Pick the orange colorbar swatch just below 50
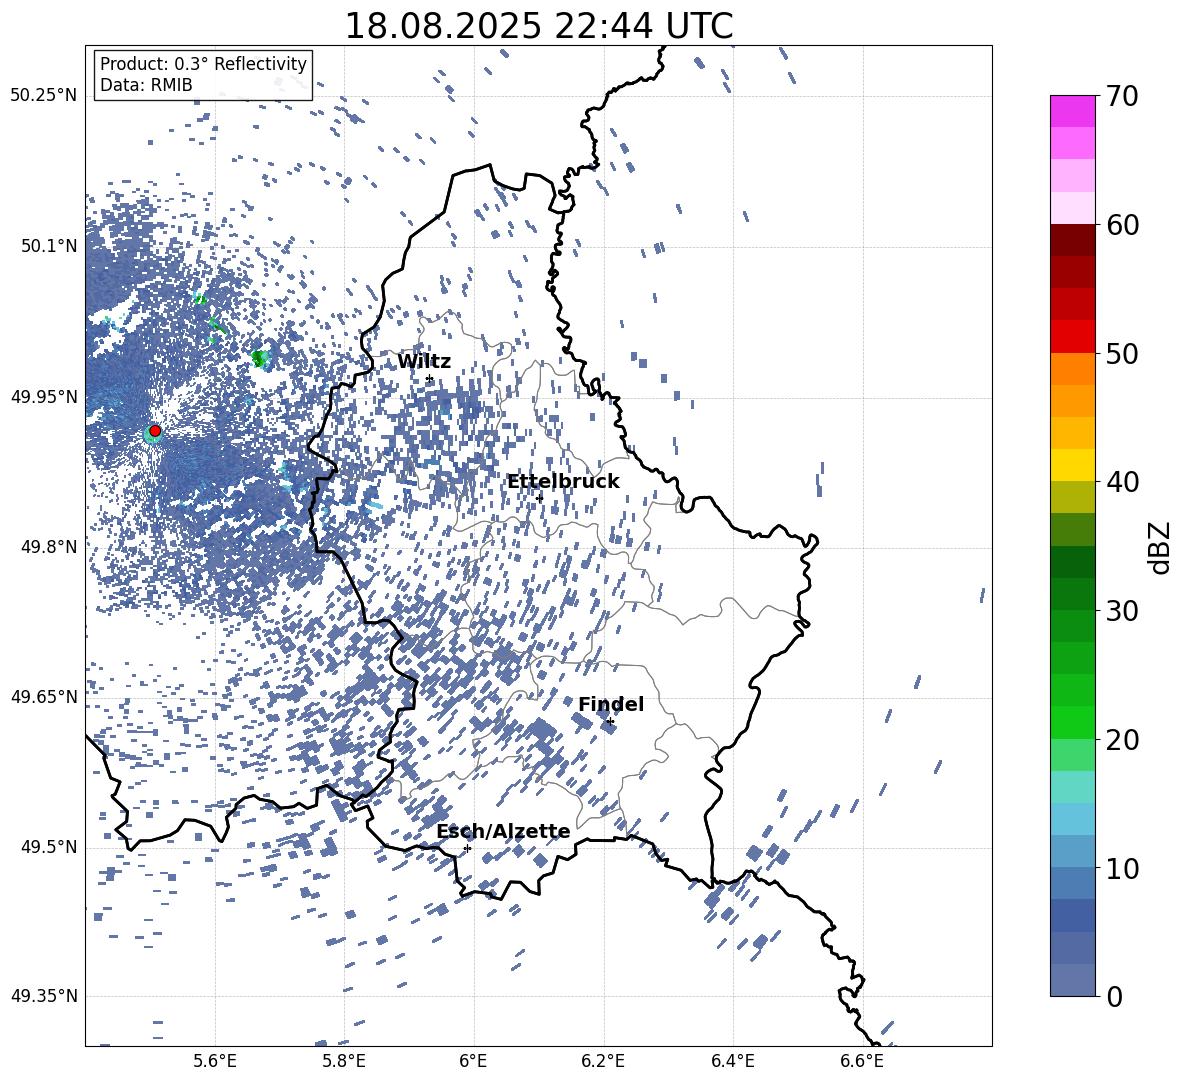Screen dimensions: 1184x1081 [1072, 369]
